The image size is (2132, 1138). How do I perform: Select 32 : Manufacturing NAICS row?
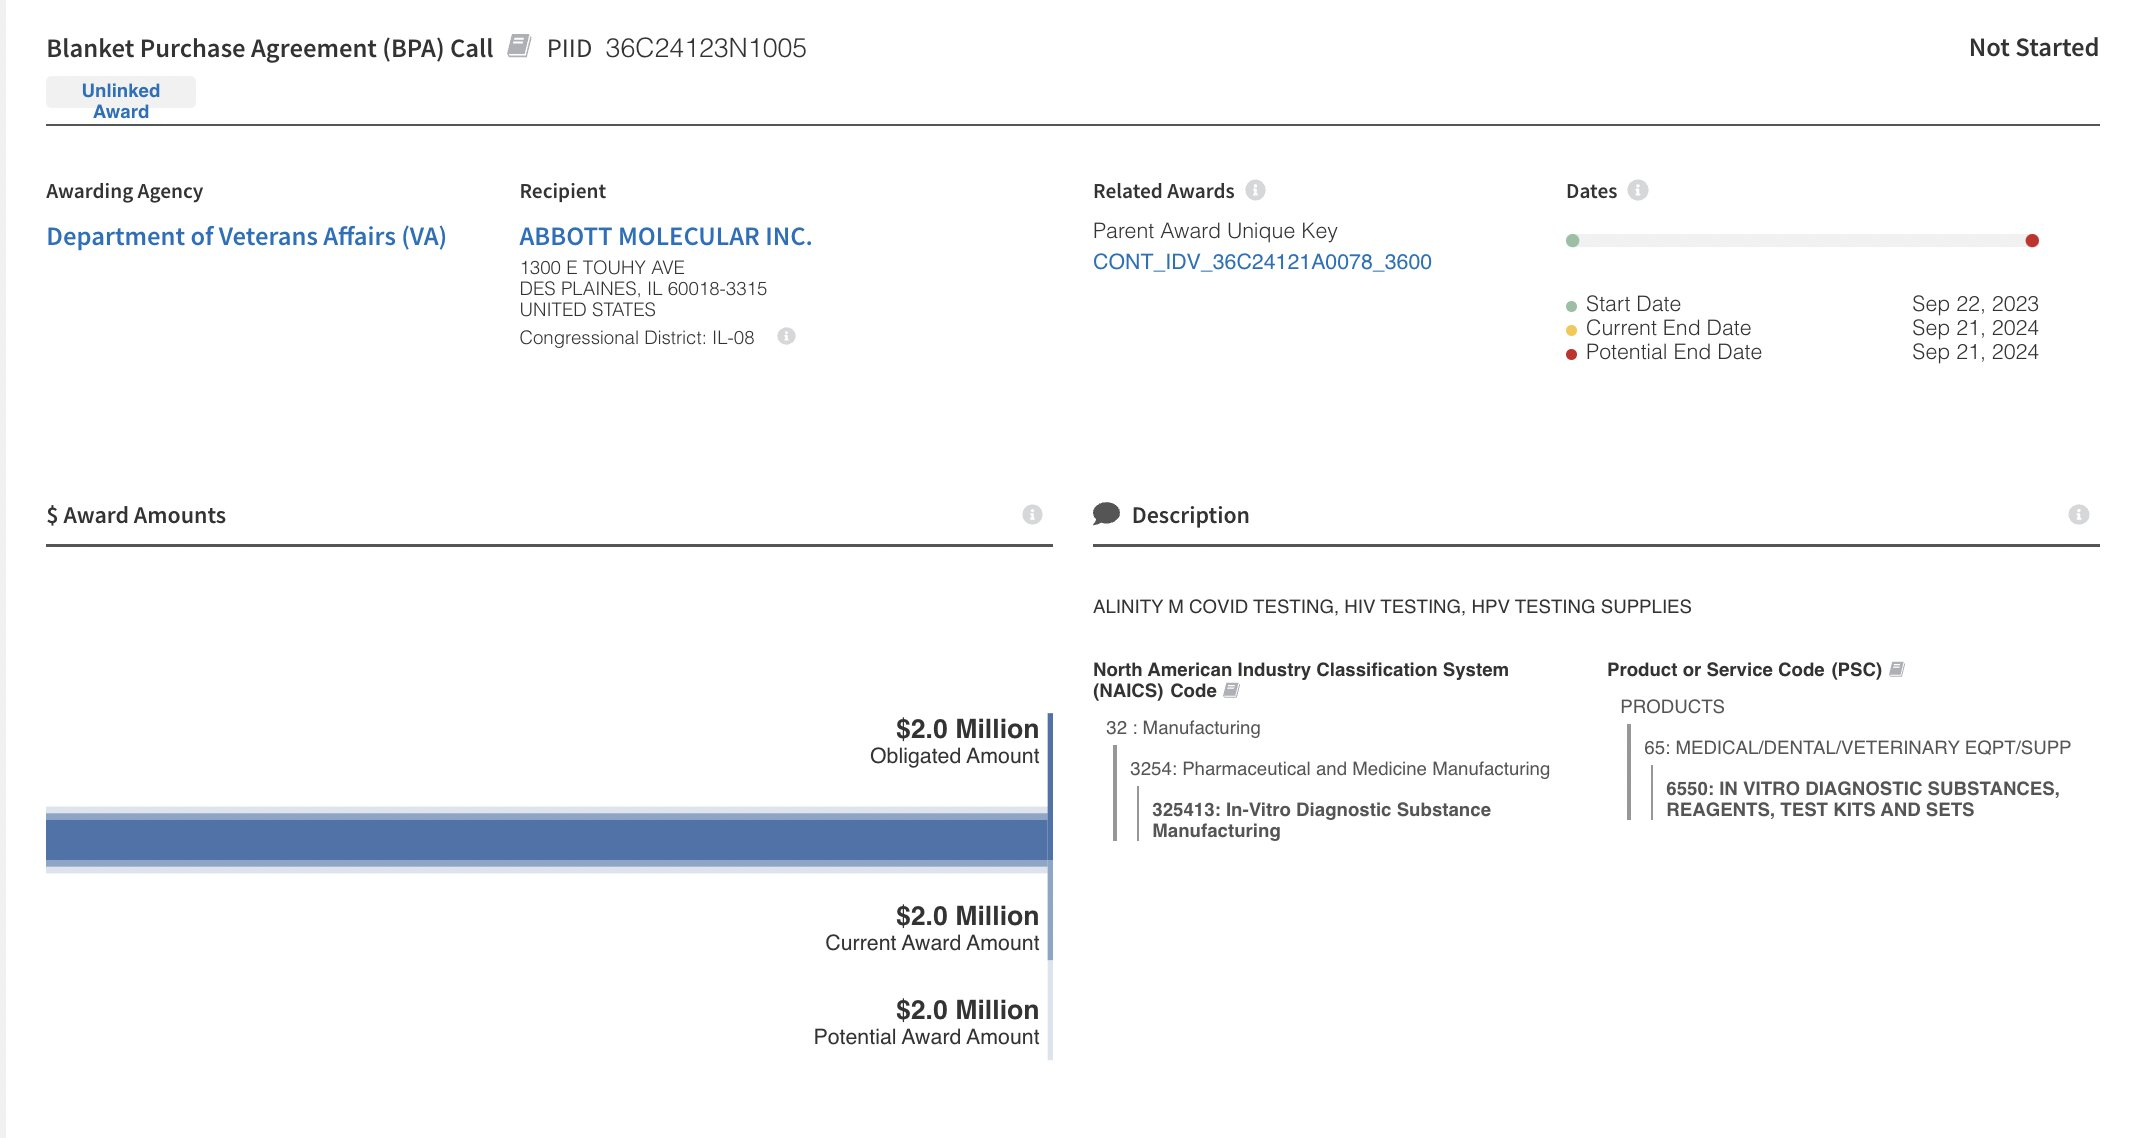tap(1183, 727)
